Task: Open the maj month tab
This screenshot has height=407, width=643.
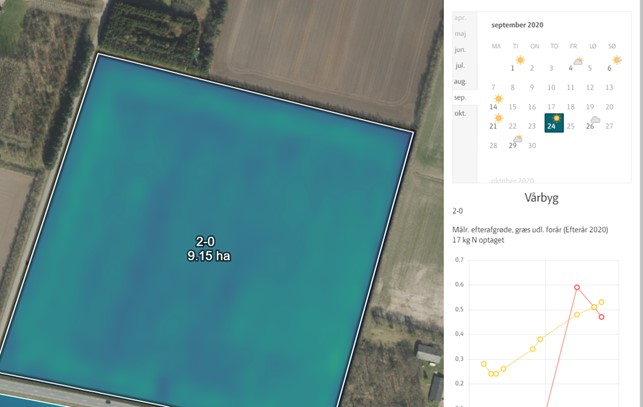Action: 460,33
